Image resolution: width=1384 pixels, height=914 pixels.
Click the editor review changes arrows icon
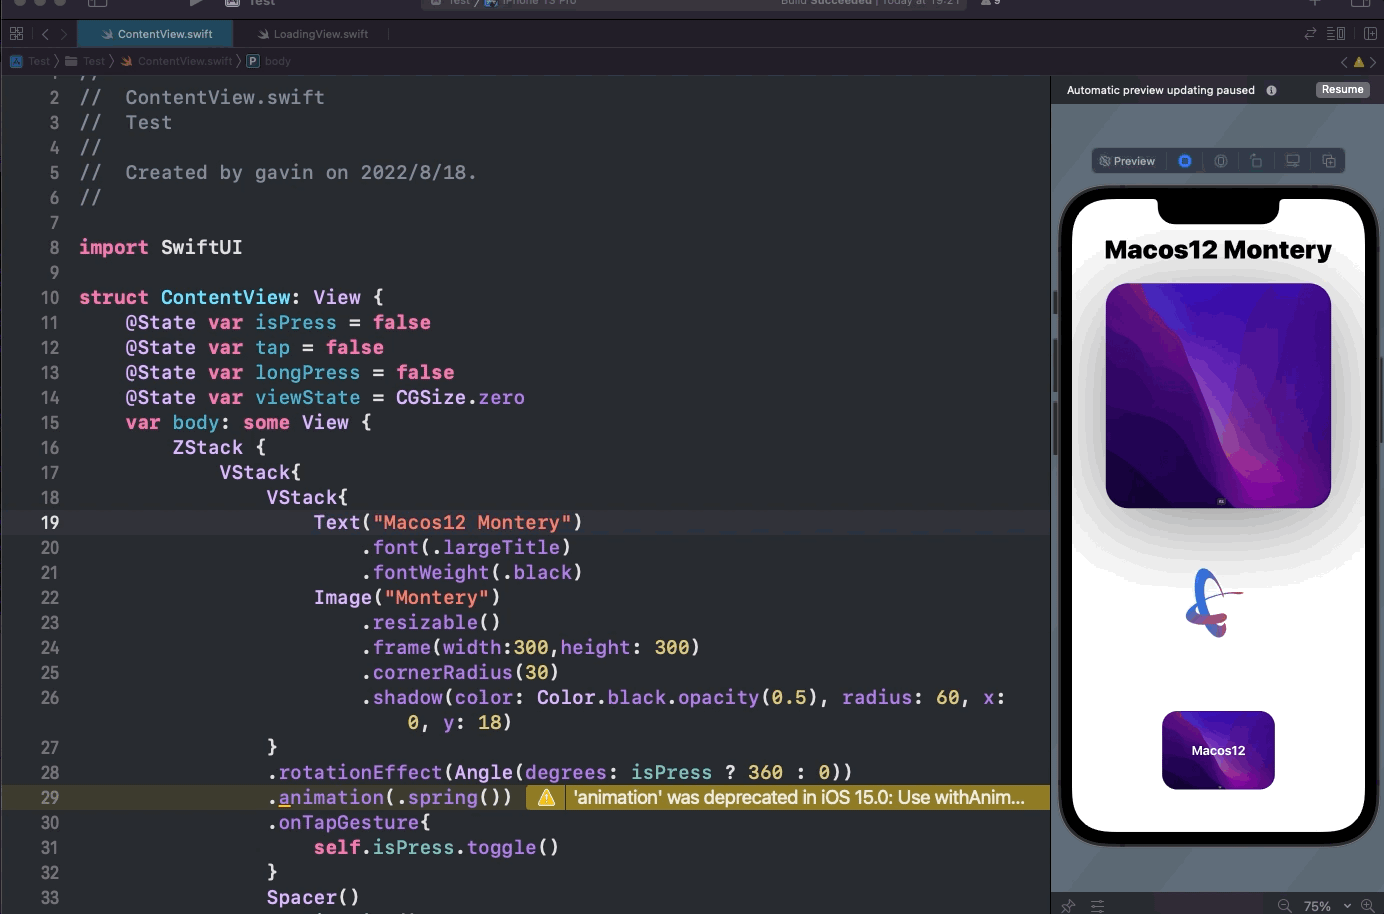tap(1310, 33)
